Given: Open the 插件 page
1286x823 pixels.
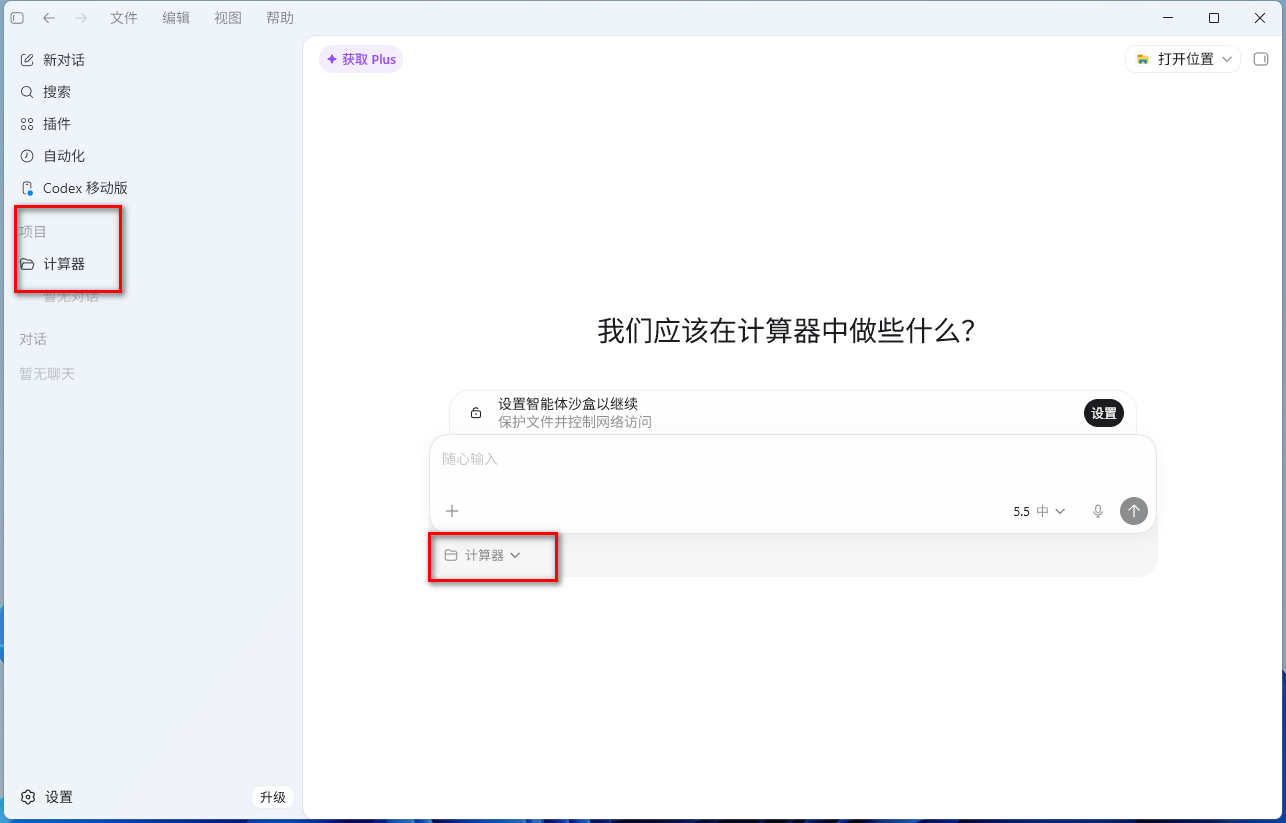Looking at the screenshot, I should 152,124.
